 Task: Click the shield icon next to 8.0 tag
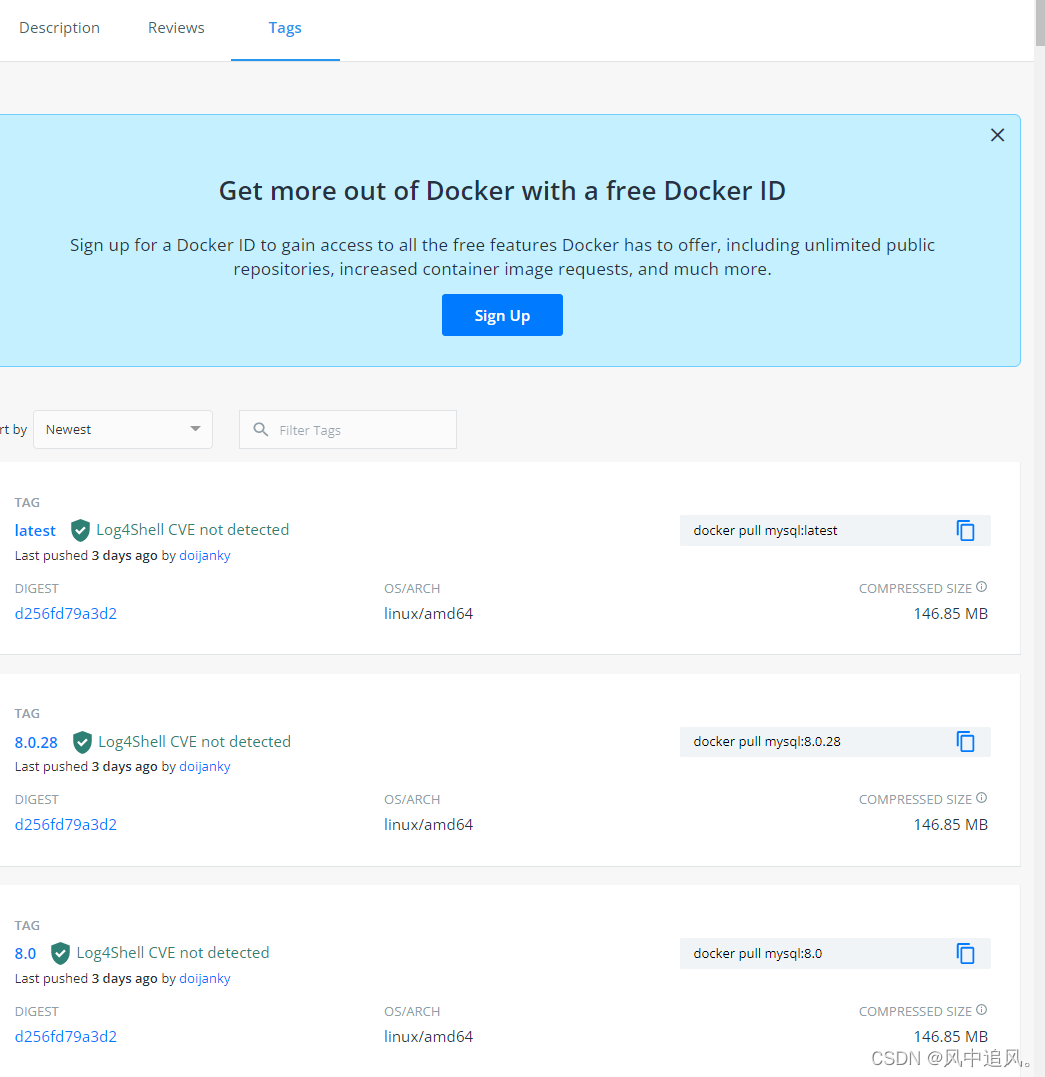coord(60,953)
